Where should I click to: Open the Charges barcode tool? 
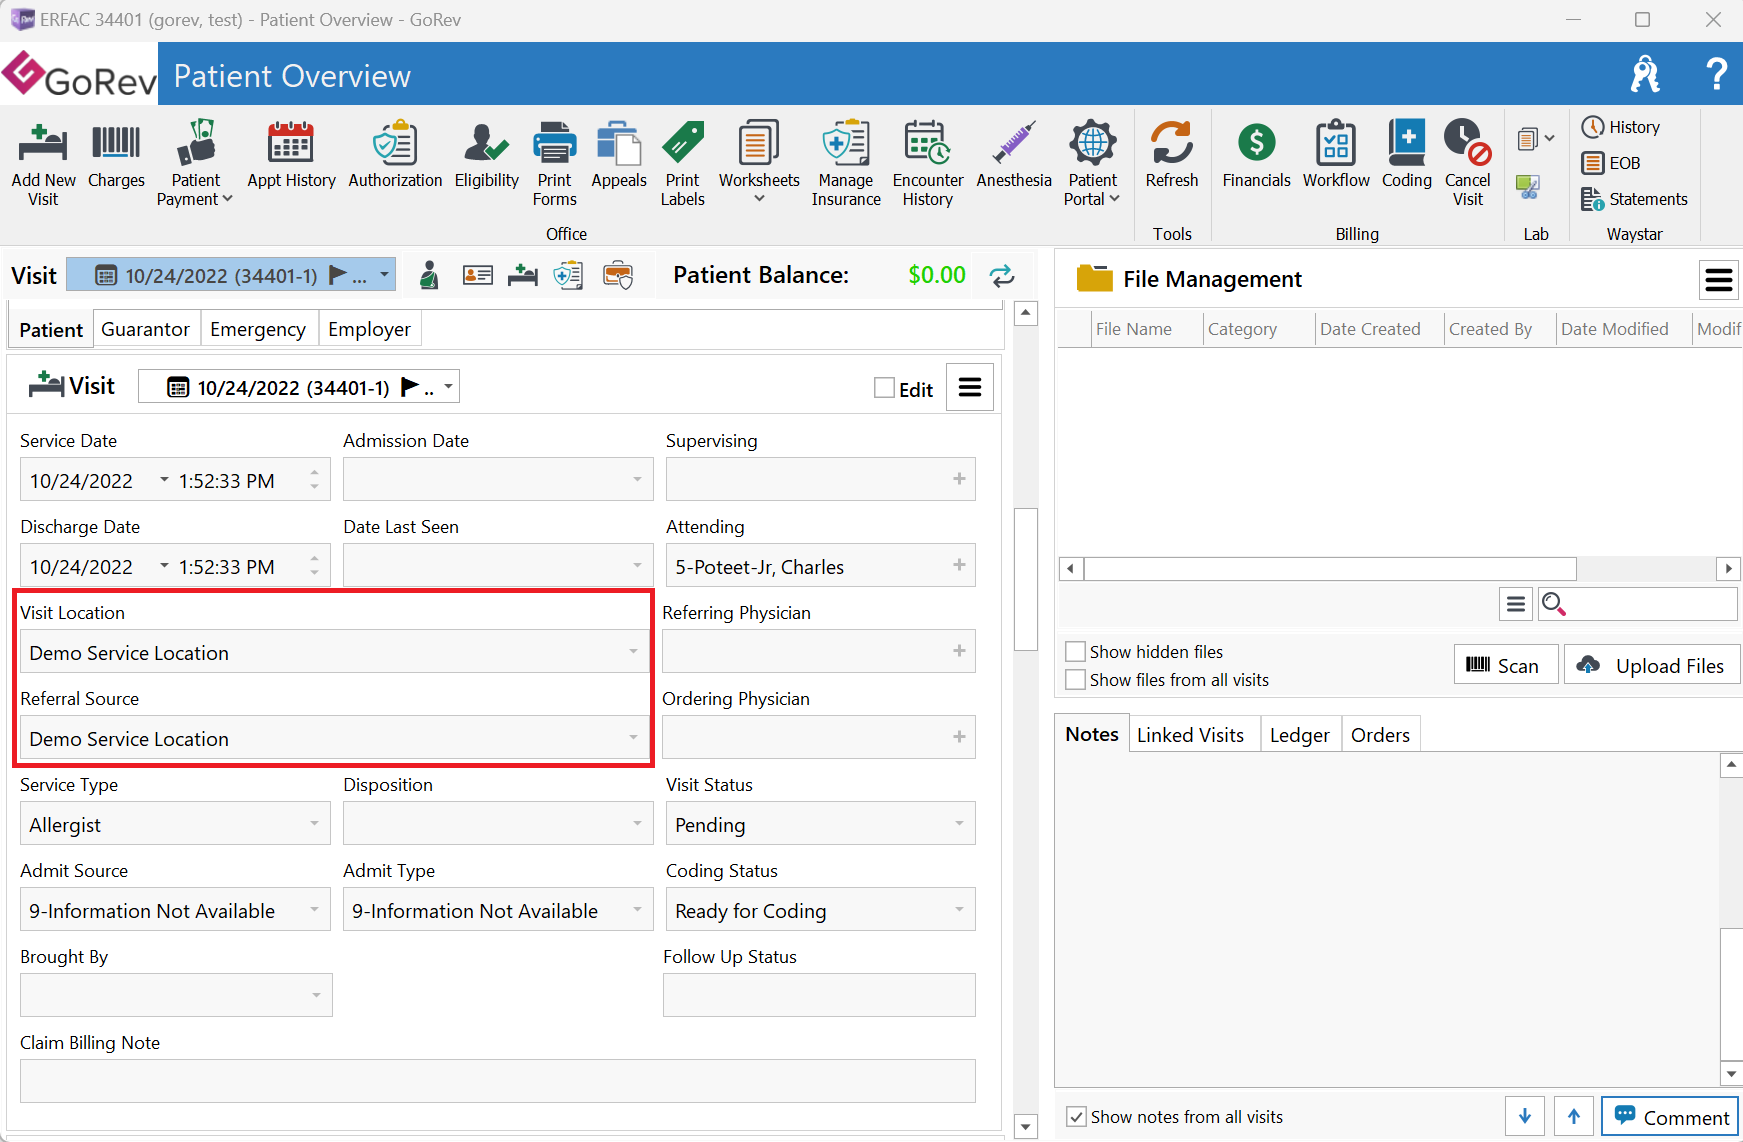116,155
